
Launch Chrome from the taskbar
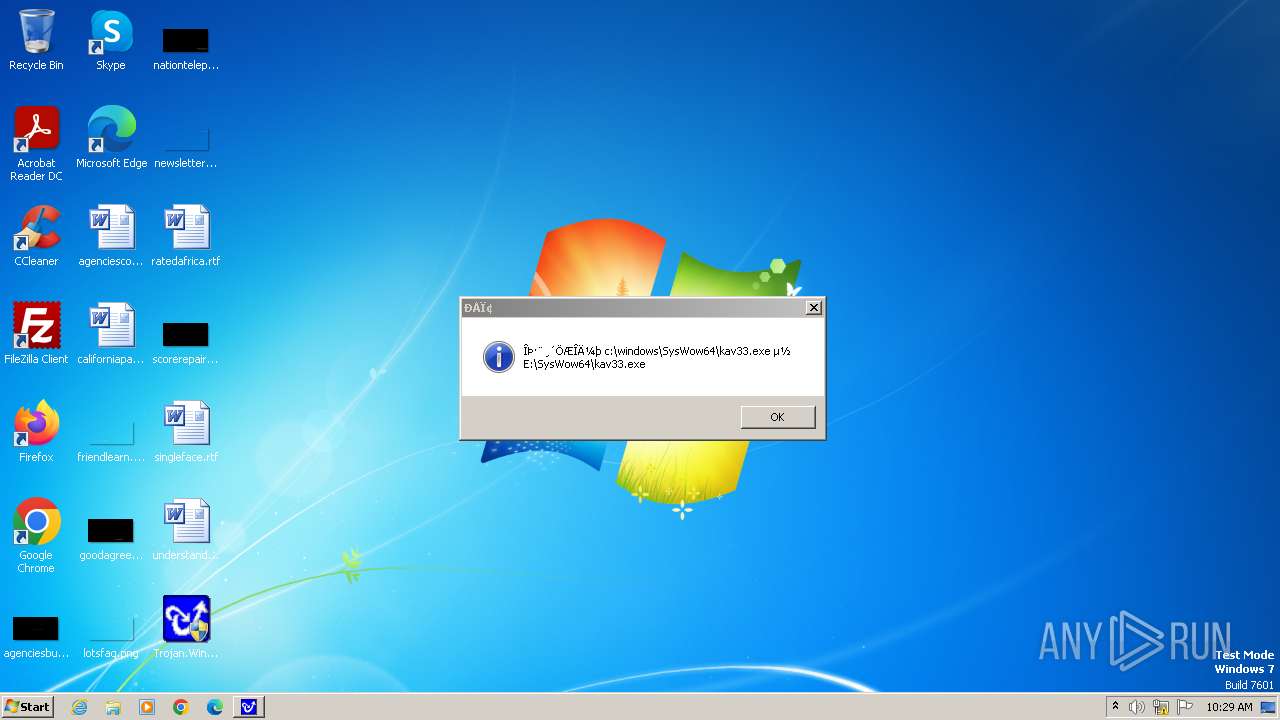click(181, 707)
